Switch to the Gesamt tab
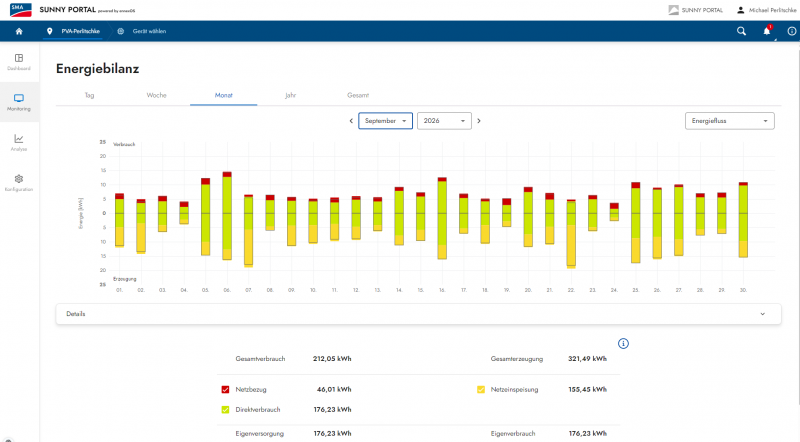Viewport: 800px width, 442px height. (358, 95)
